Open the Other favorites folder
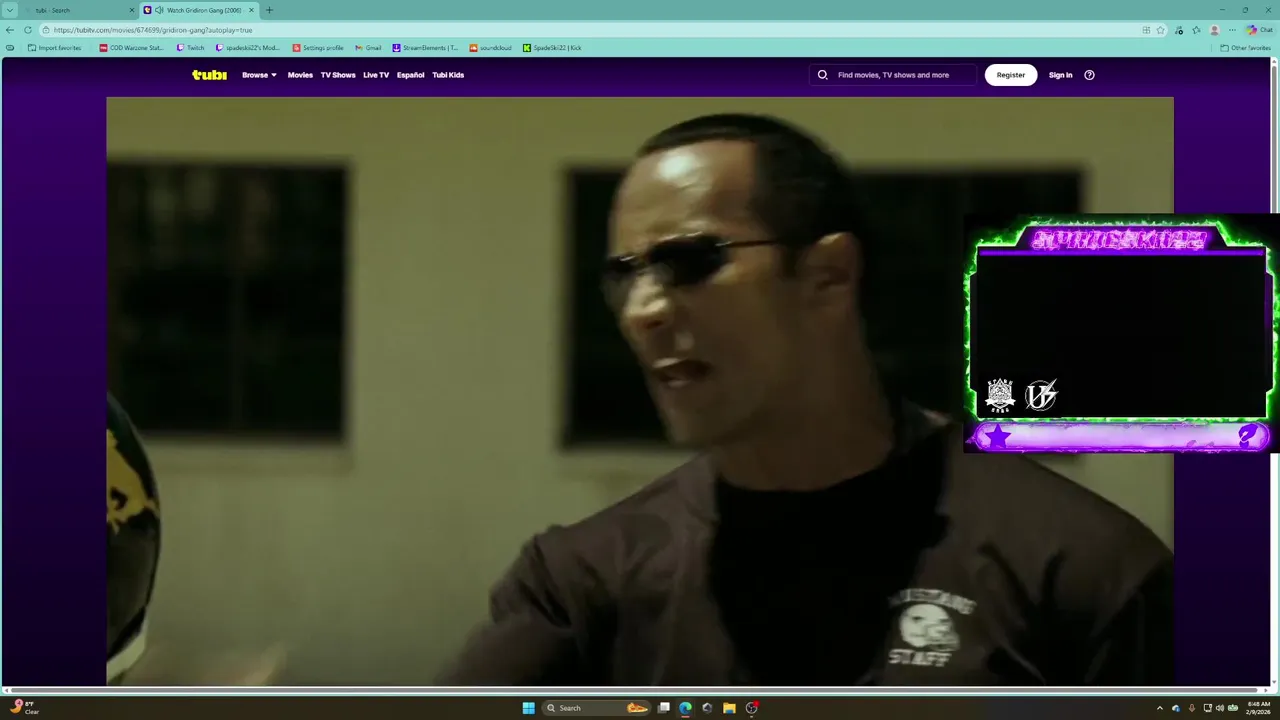This screenshot has width=1280, height=720. 1246,48
